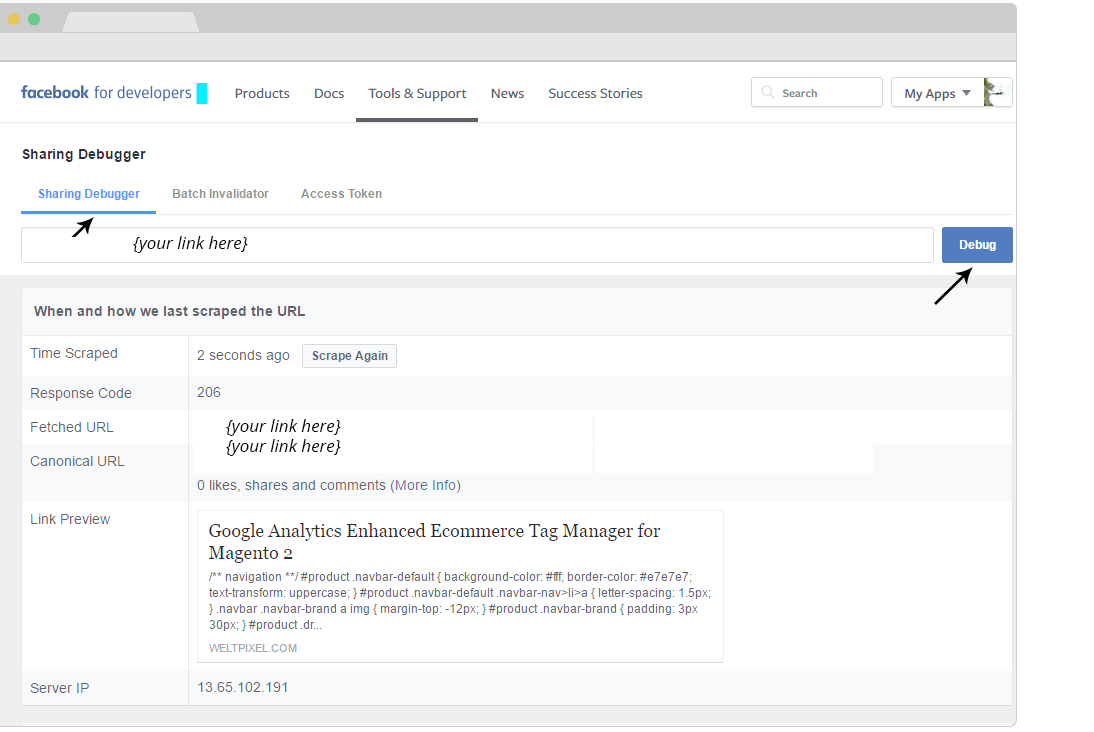The height and width of the screenshot is (732, 1094).
Task: Visit the Success Stories page
Action: point(595,93)
